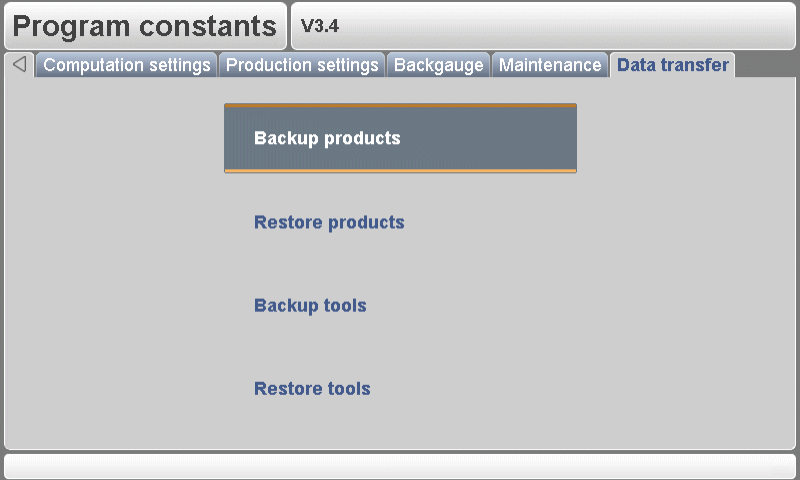Screen dimensions: 800x480
Task: Go to the Backgauge tab
Action: click(438, 66)
